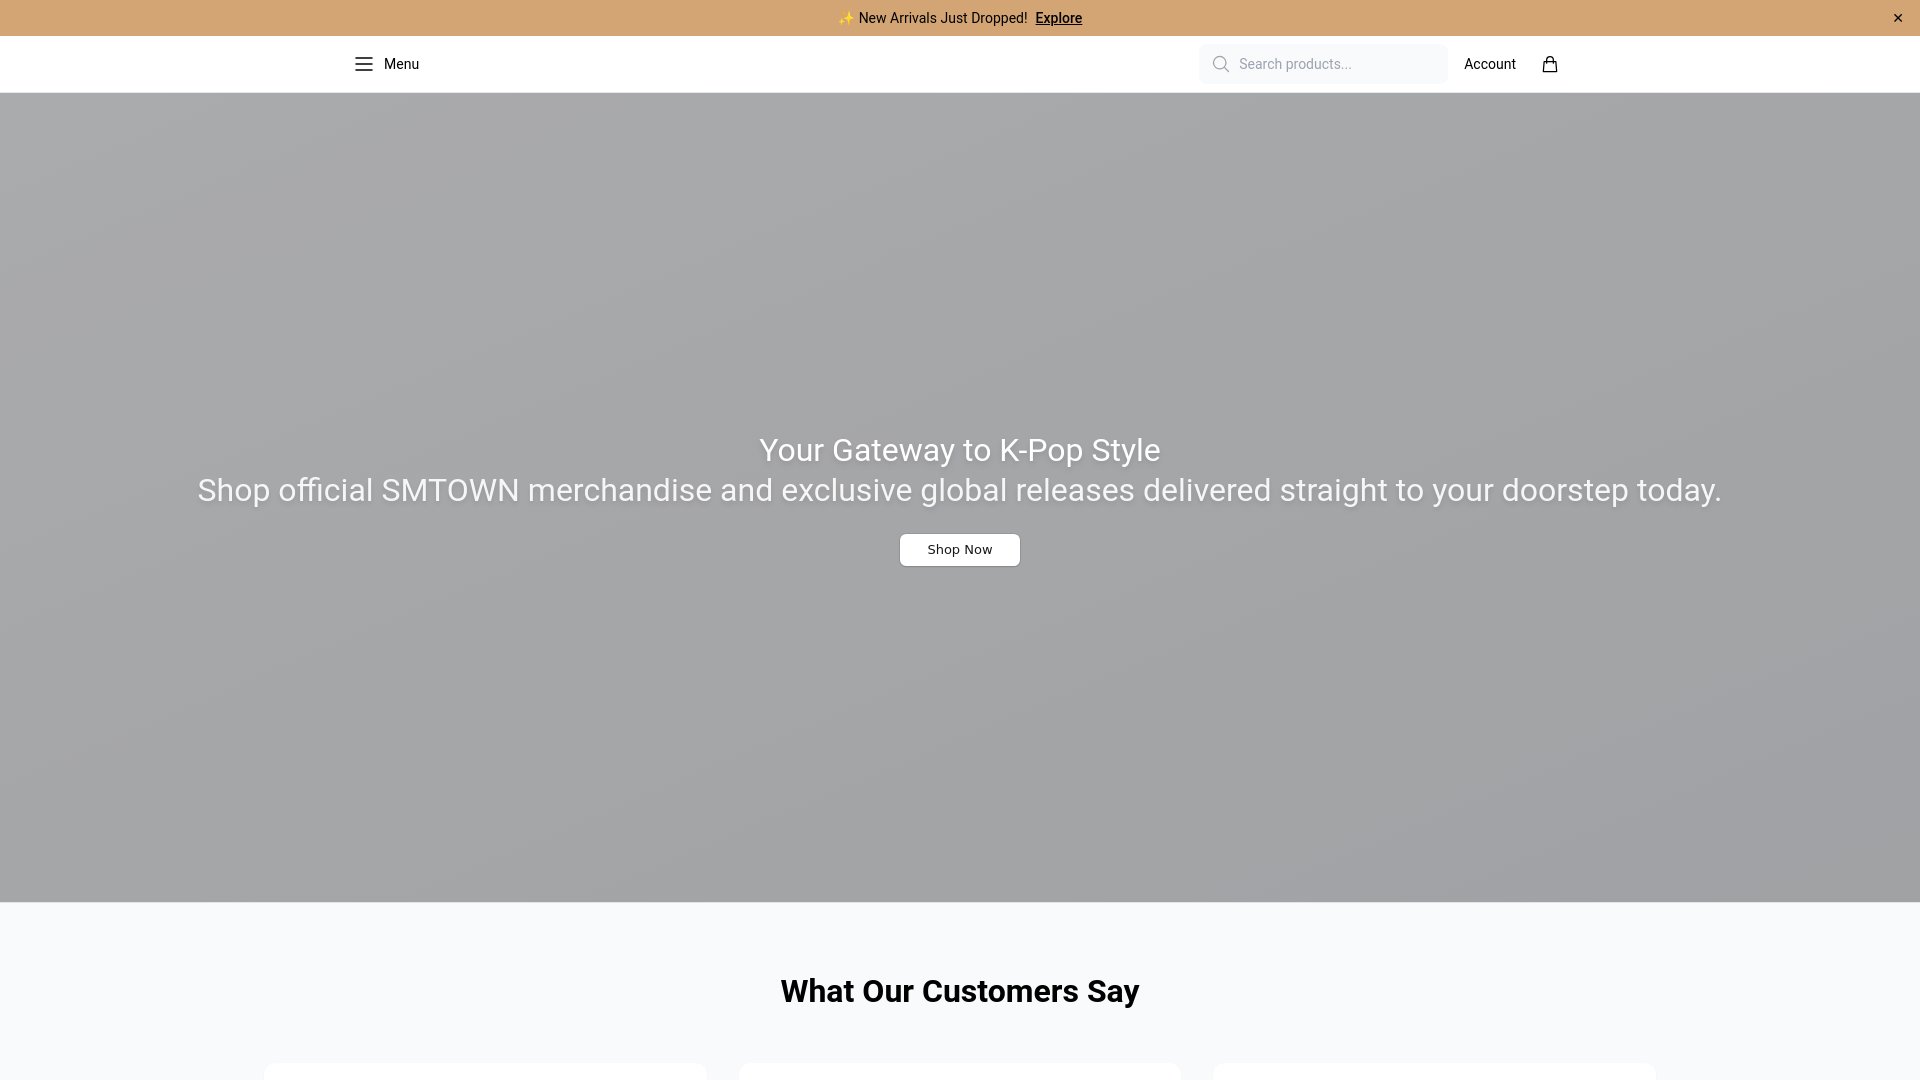This screenshot has width=1920, height=1080.
Task: Focus the Search products field
Action: click(1323, 64)
